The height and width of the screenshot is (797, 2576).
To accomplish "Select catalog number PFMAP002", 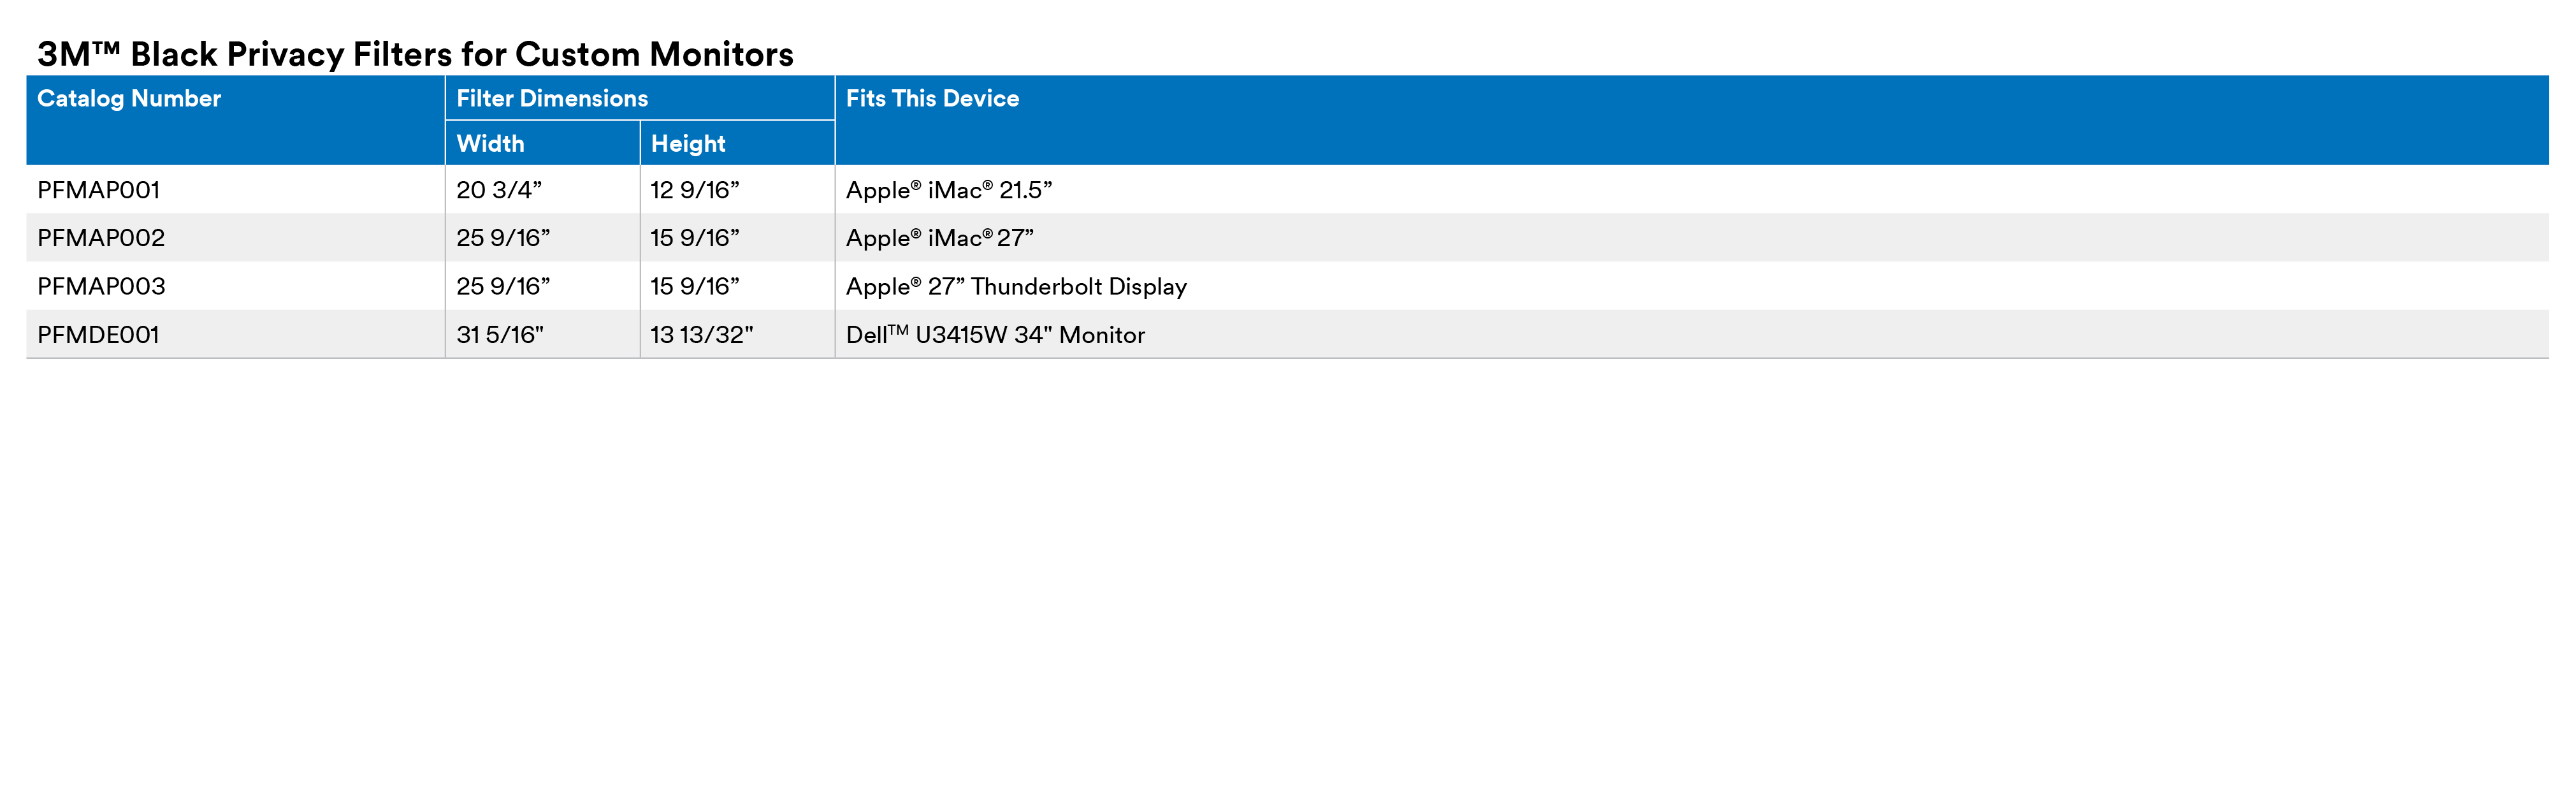I will point(101,238).
